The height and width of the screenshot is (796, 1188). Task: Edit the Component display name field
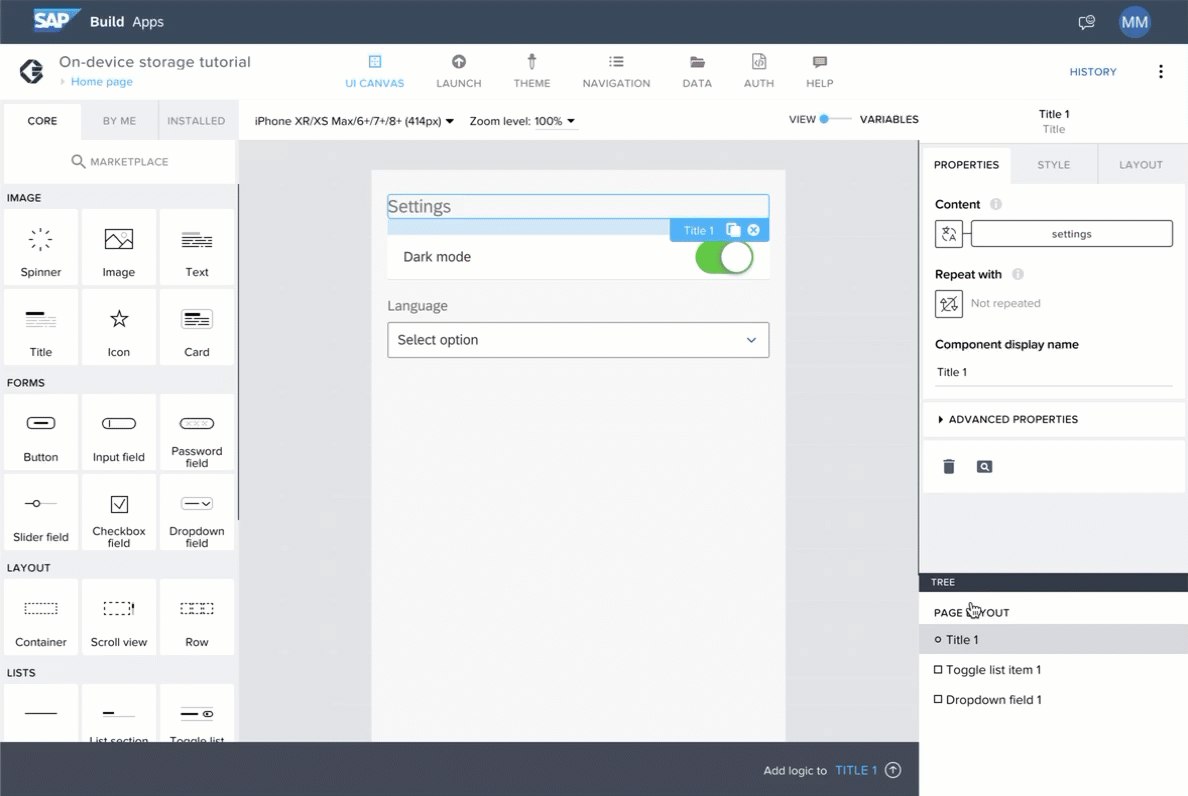[x=1054, y=373]
